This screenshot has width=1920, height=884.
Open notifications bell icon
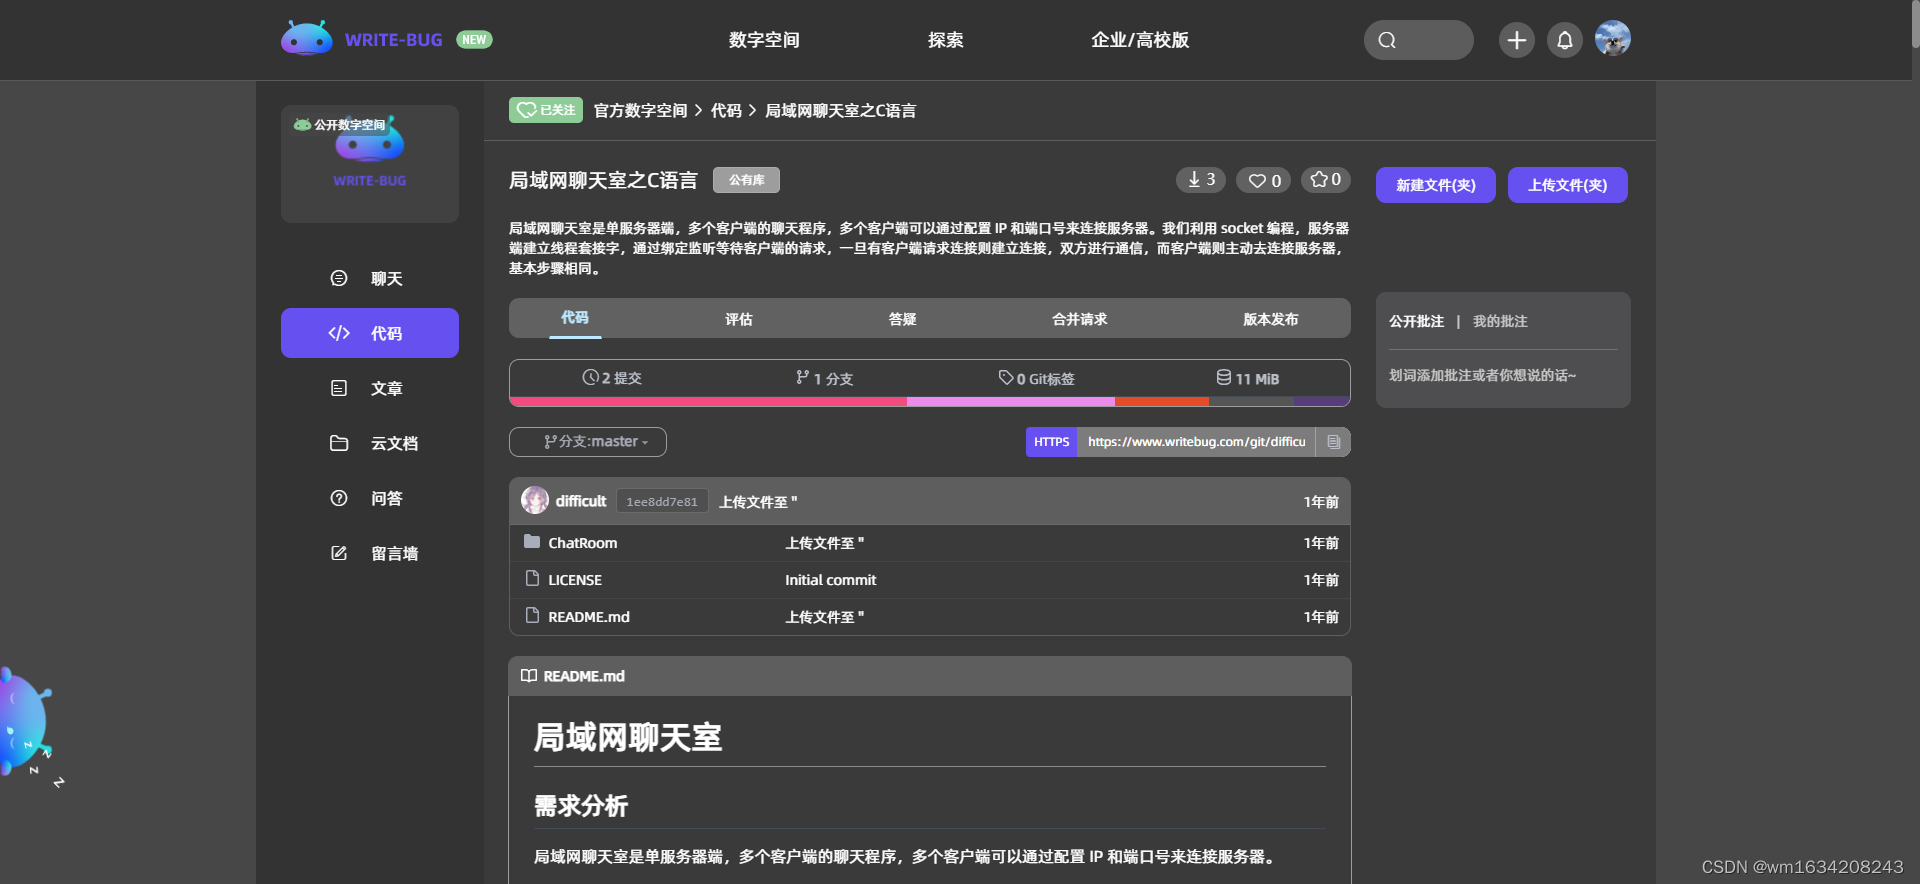[1564, 40]
